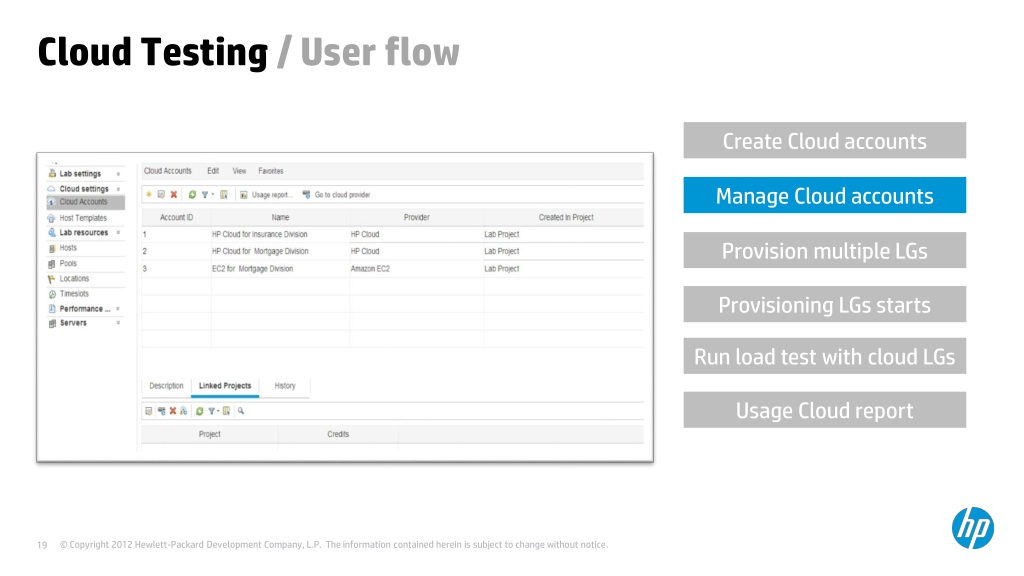Click red remove icon in Linked Projects toolbar

(172, 410)
